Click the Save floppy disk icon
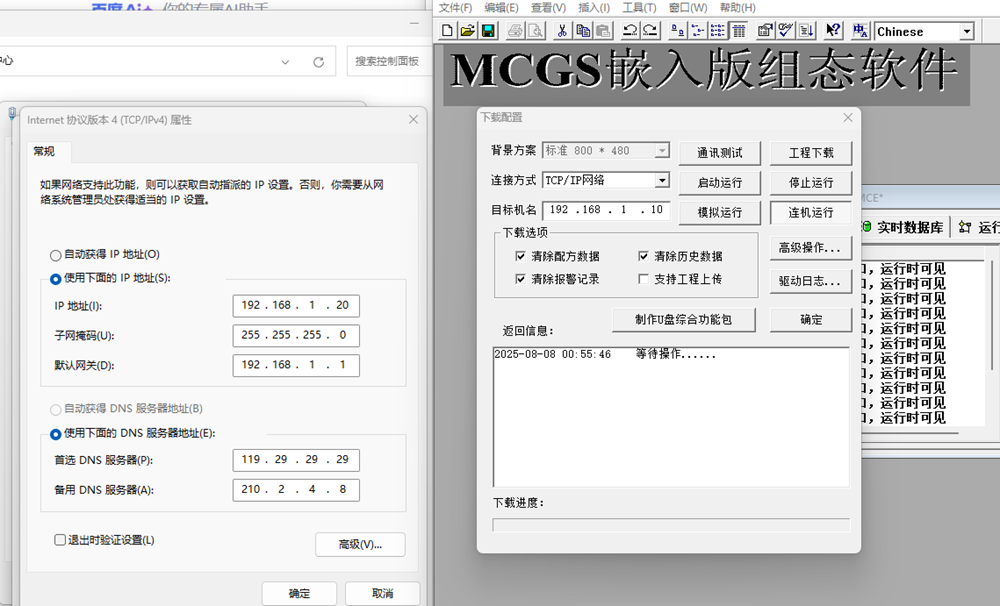The width and height of the screenshot is (1000, 606). tap(488, 31)
